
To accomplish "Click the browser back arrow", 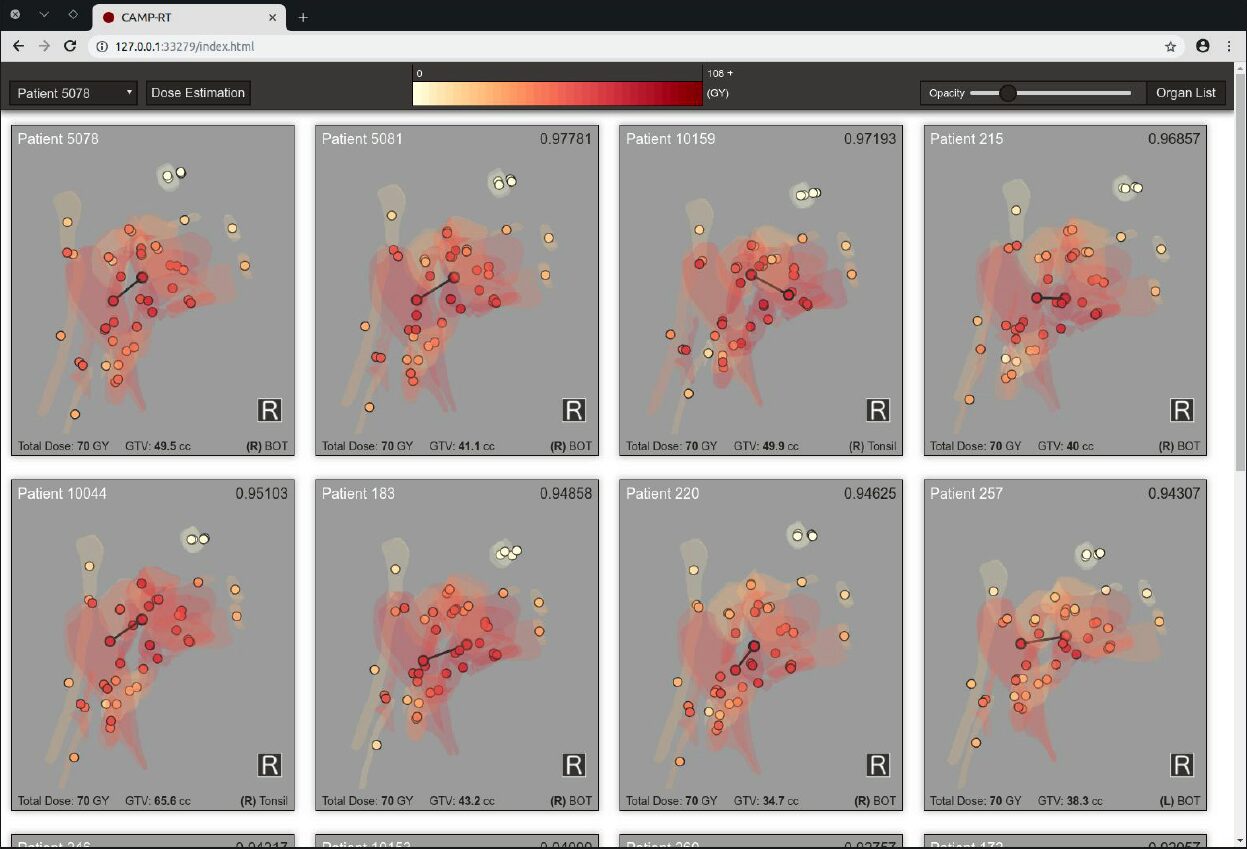I will [x=18, y=46].
